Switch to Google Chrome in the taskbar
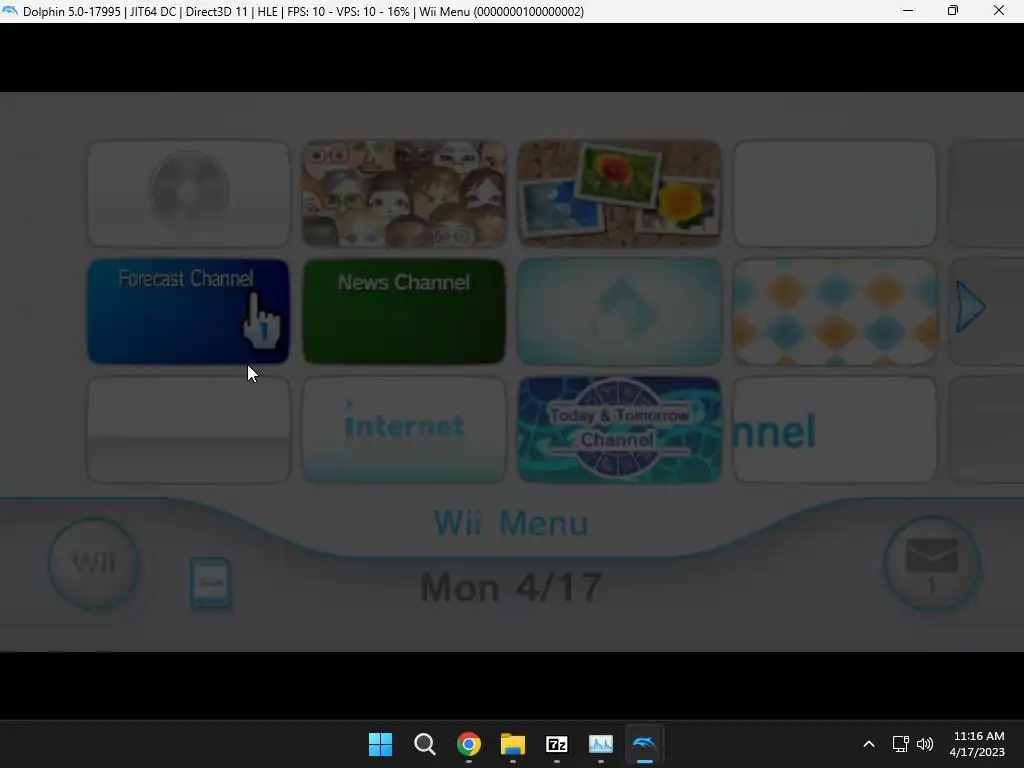The width and height of the screenshot is (1024, 768). (x=468, y=744)
